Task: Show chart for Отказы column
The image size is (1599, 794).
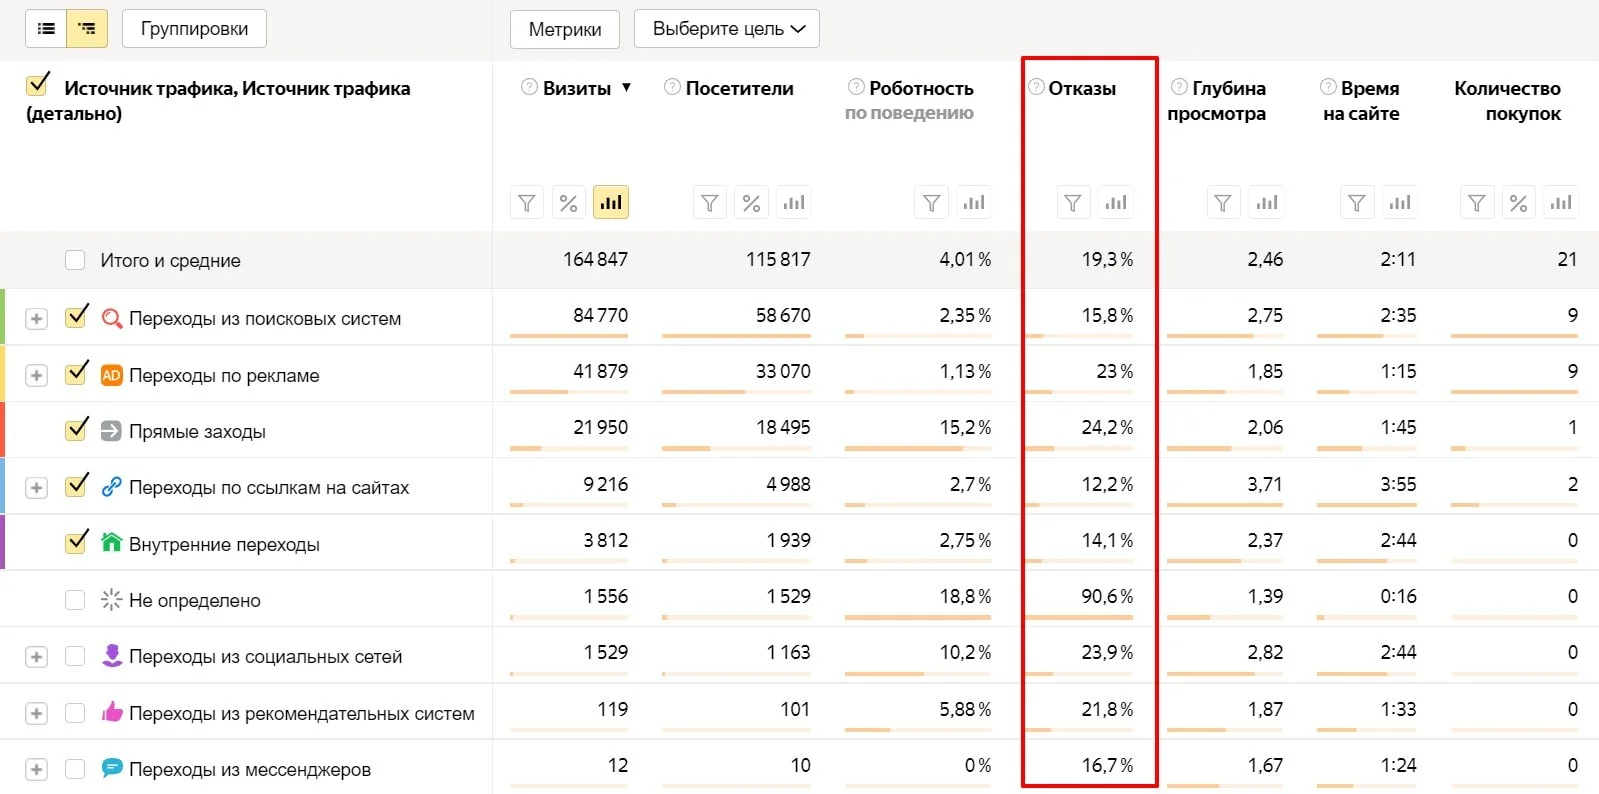Action: (x=1116, y=203)
